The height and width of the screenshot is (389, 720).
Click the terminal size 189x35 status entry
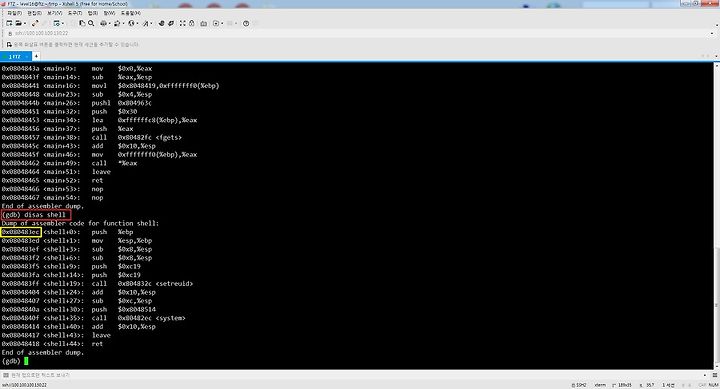click(622, 385)
